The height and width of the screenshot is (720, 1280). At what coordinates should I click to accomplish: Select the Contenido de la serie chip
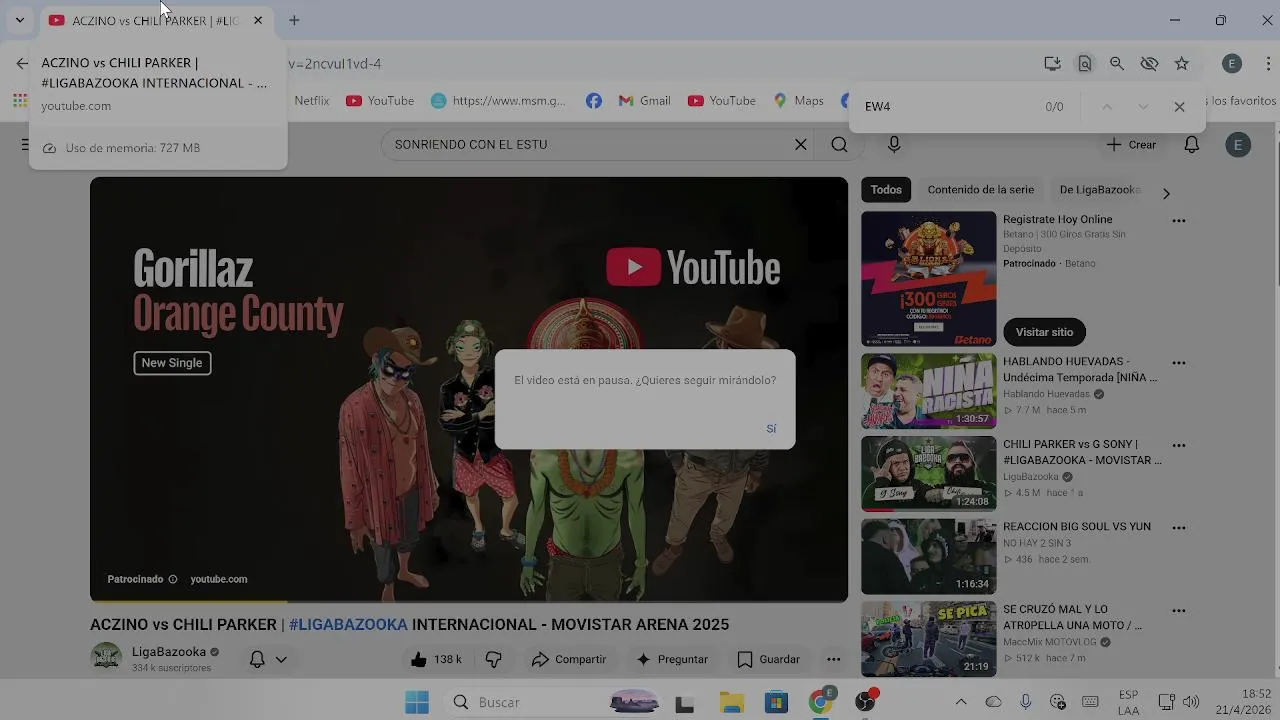coord(981,189)
